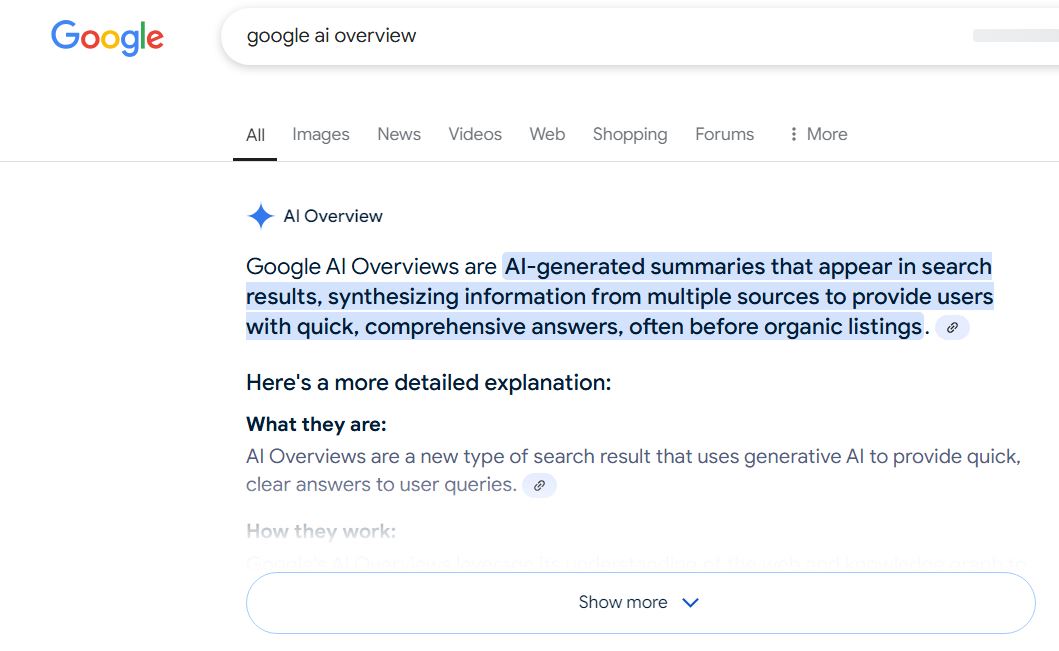This screenshot has height=651, width=1059.
Task: Open source link icon after organic listings
Action: tap(952, 328)
